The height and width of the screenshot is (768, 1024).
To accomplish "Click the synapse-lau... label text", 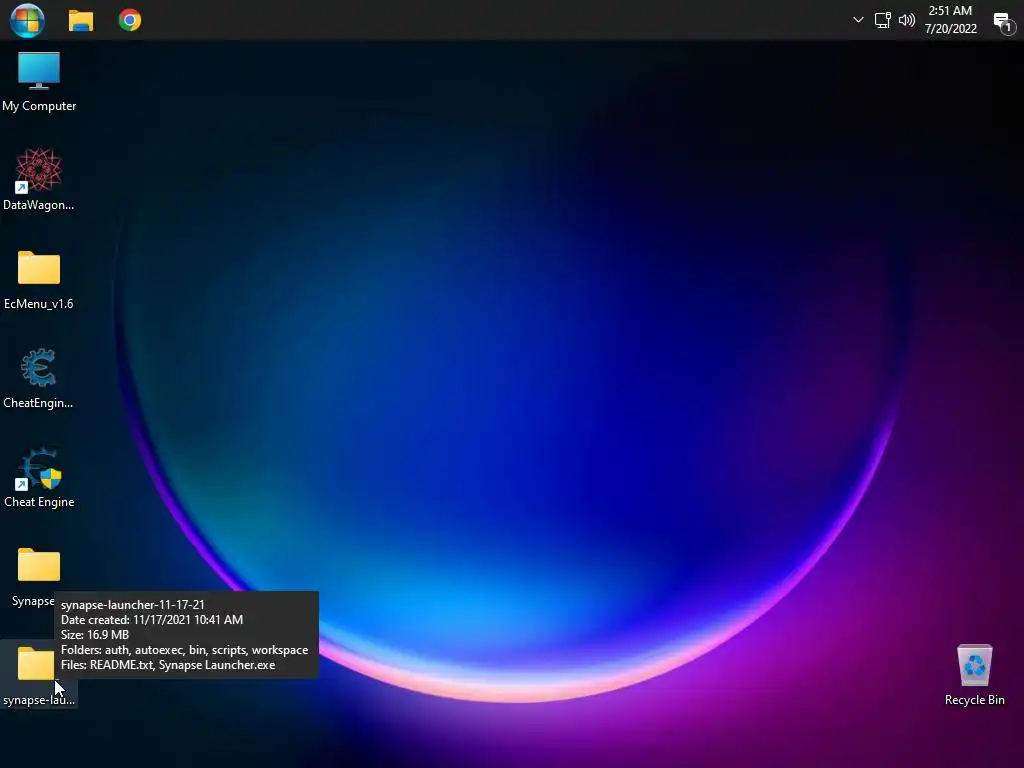I will (39, 700).
